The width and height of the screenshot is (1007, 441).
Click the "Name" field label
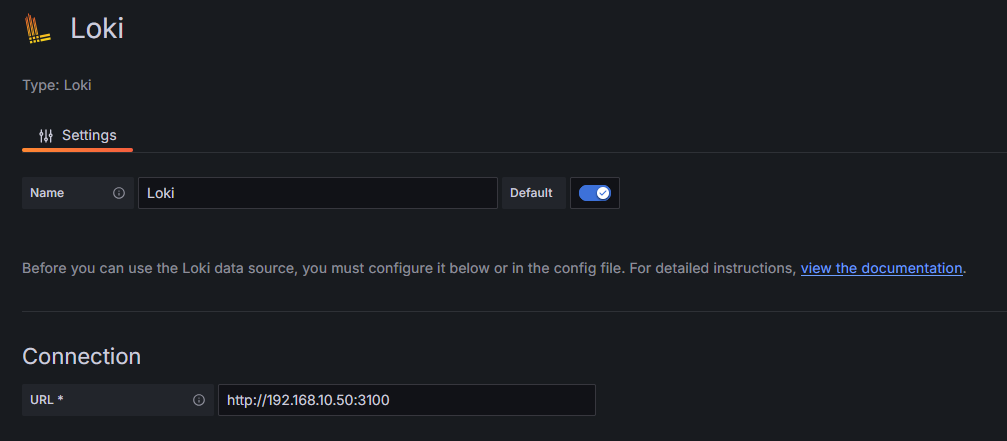[x=47, y=193]
